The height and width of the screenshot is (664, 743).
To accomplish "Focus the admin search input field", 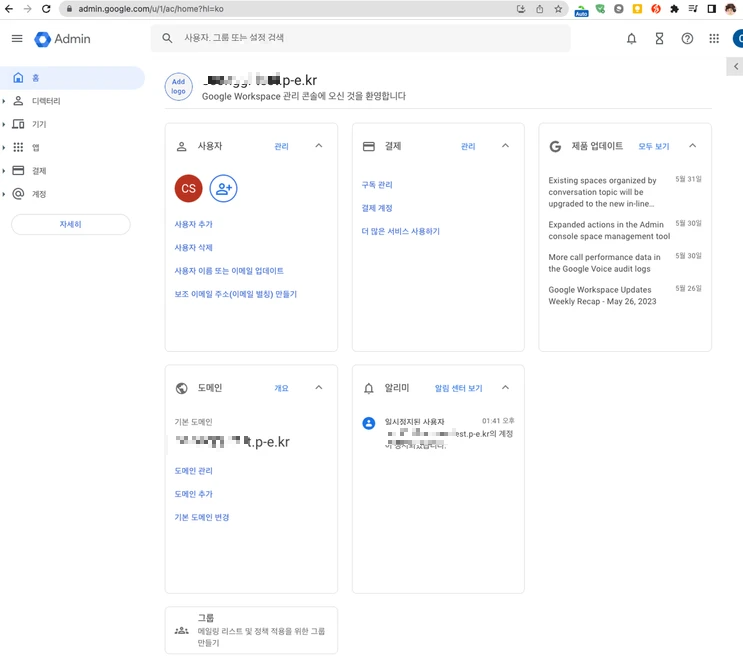I will pos(360,38).
